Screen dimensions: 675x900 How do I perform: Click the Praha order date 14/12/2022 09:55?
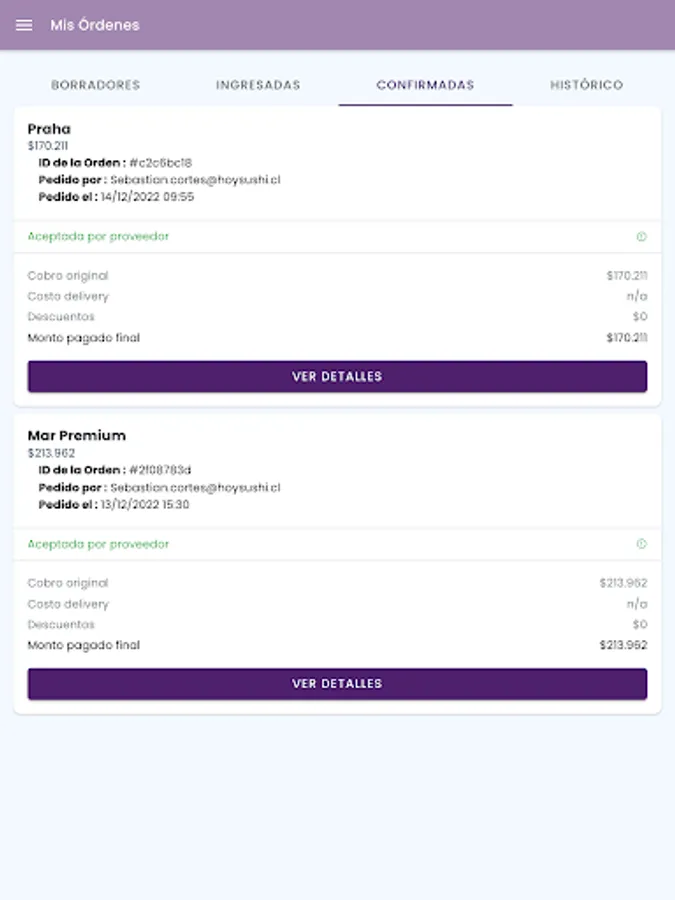[147, 197]
